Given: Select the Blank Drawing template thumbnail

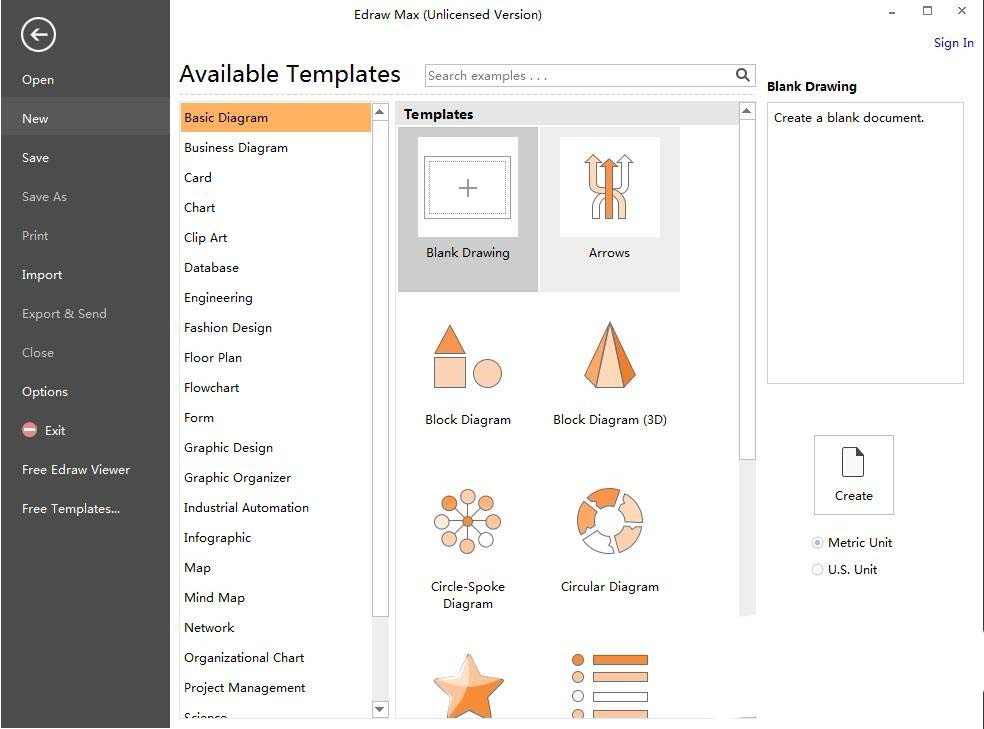Looking at the screenshot, I should (468, 187).
